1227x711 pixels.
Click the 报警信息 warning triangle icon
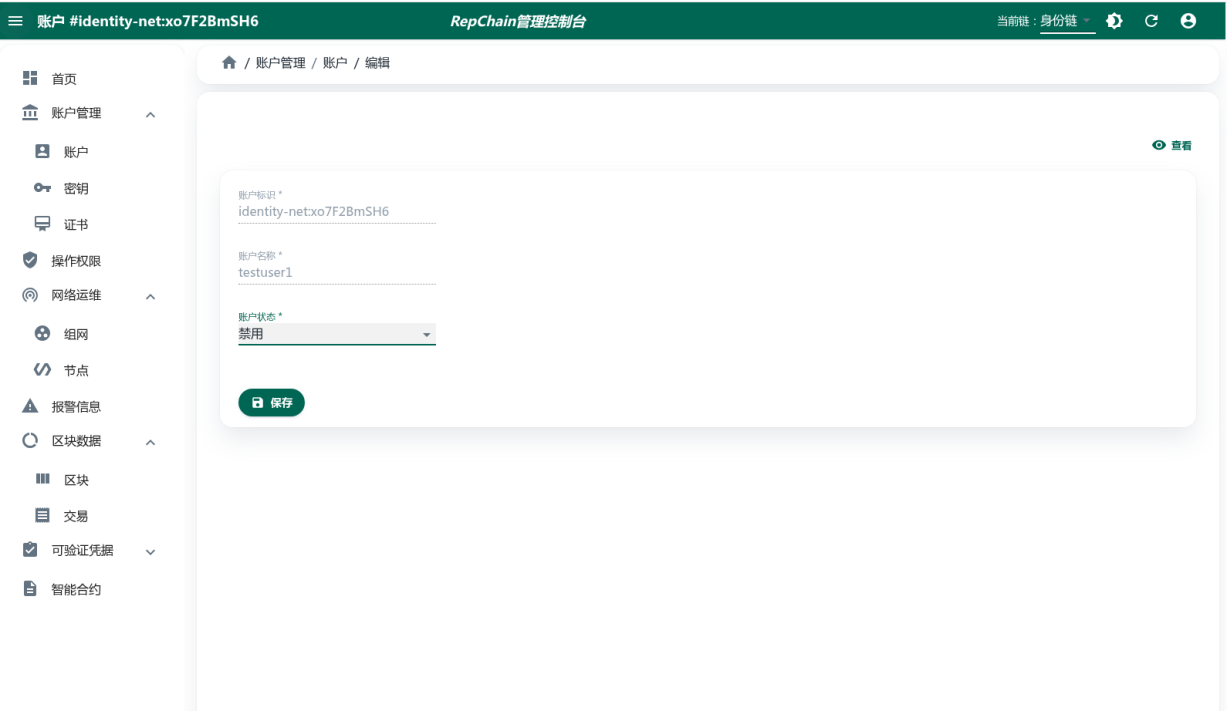click(30, 406)
